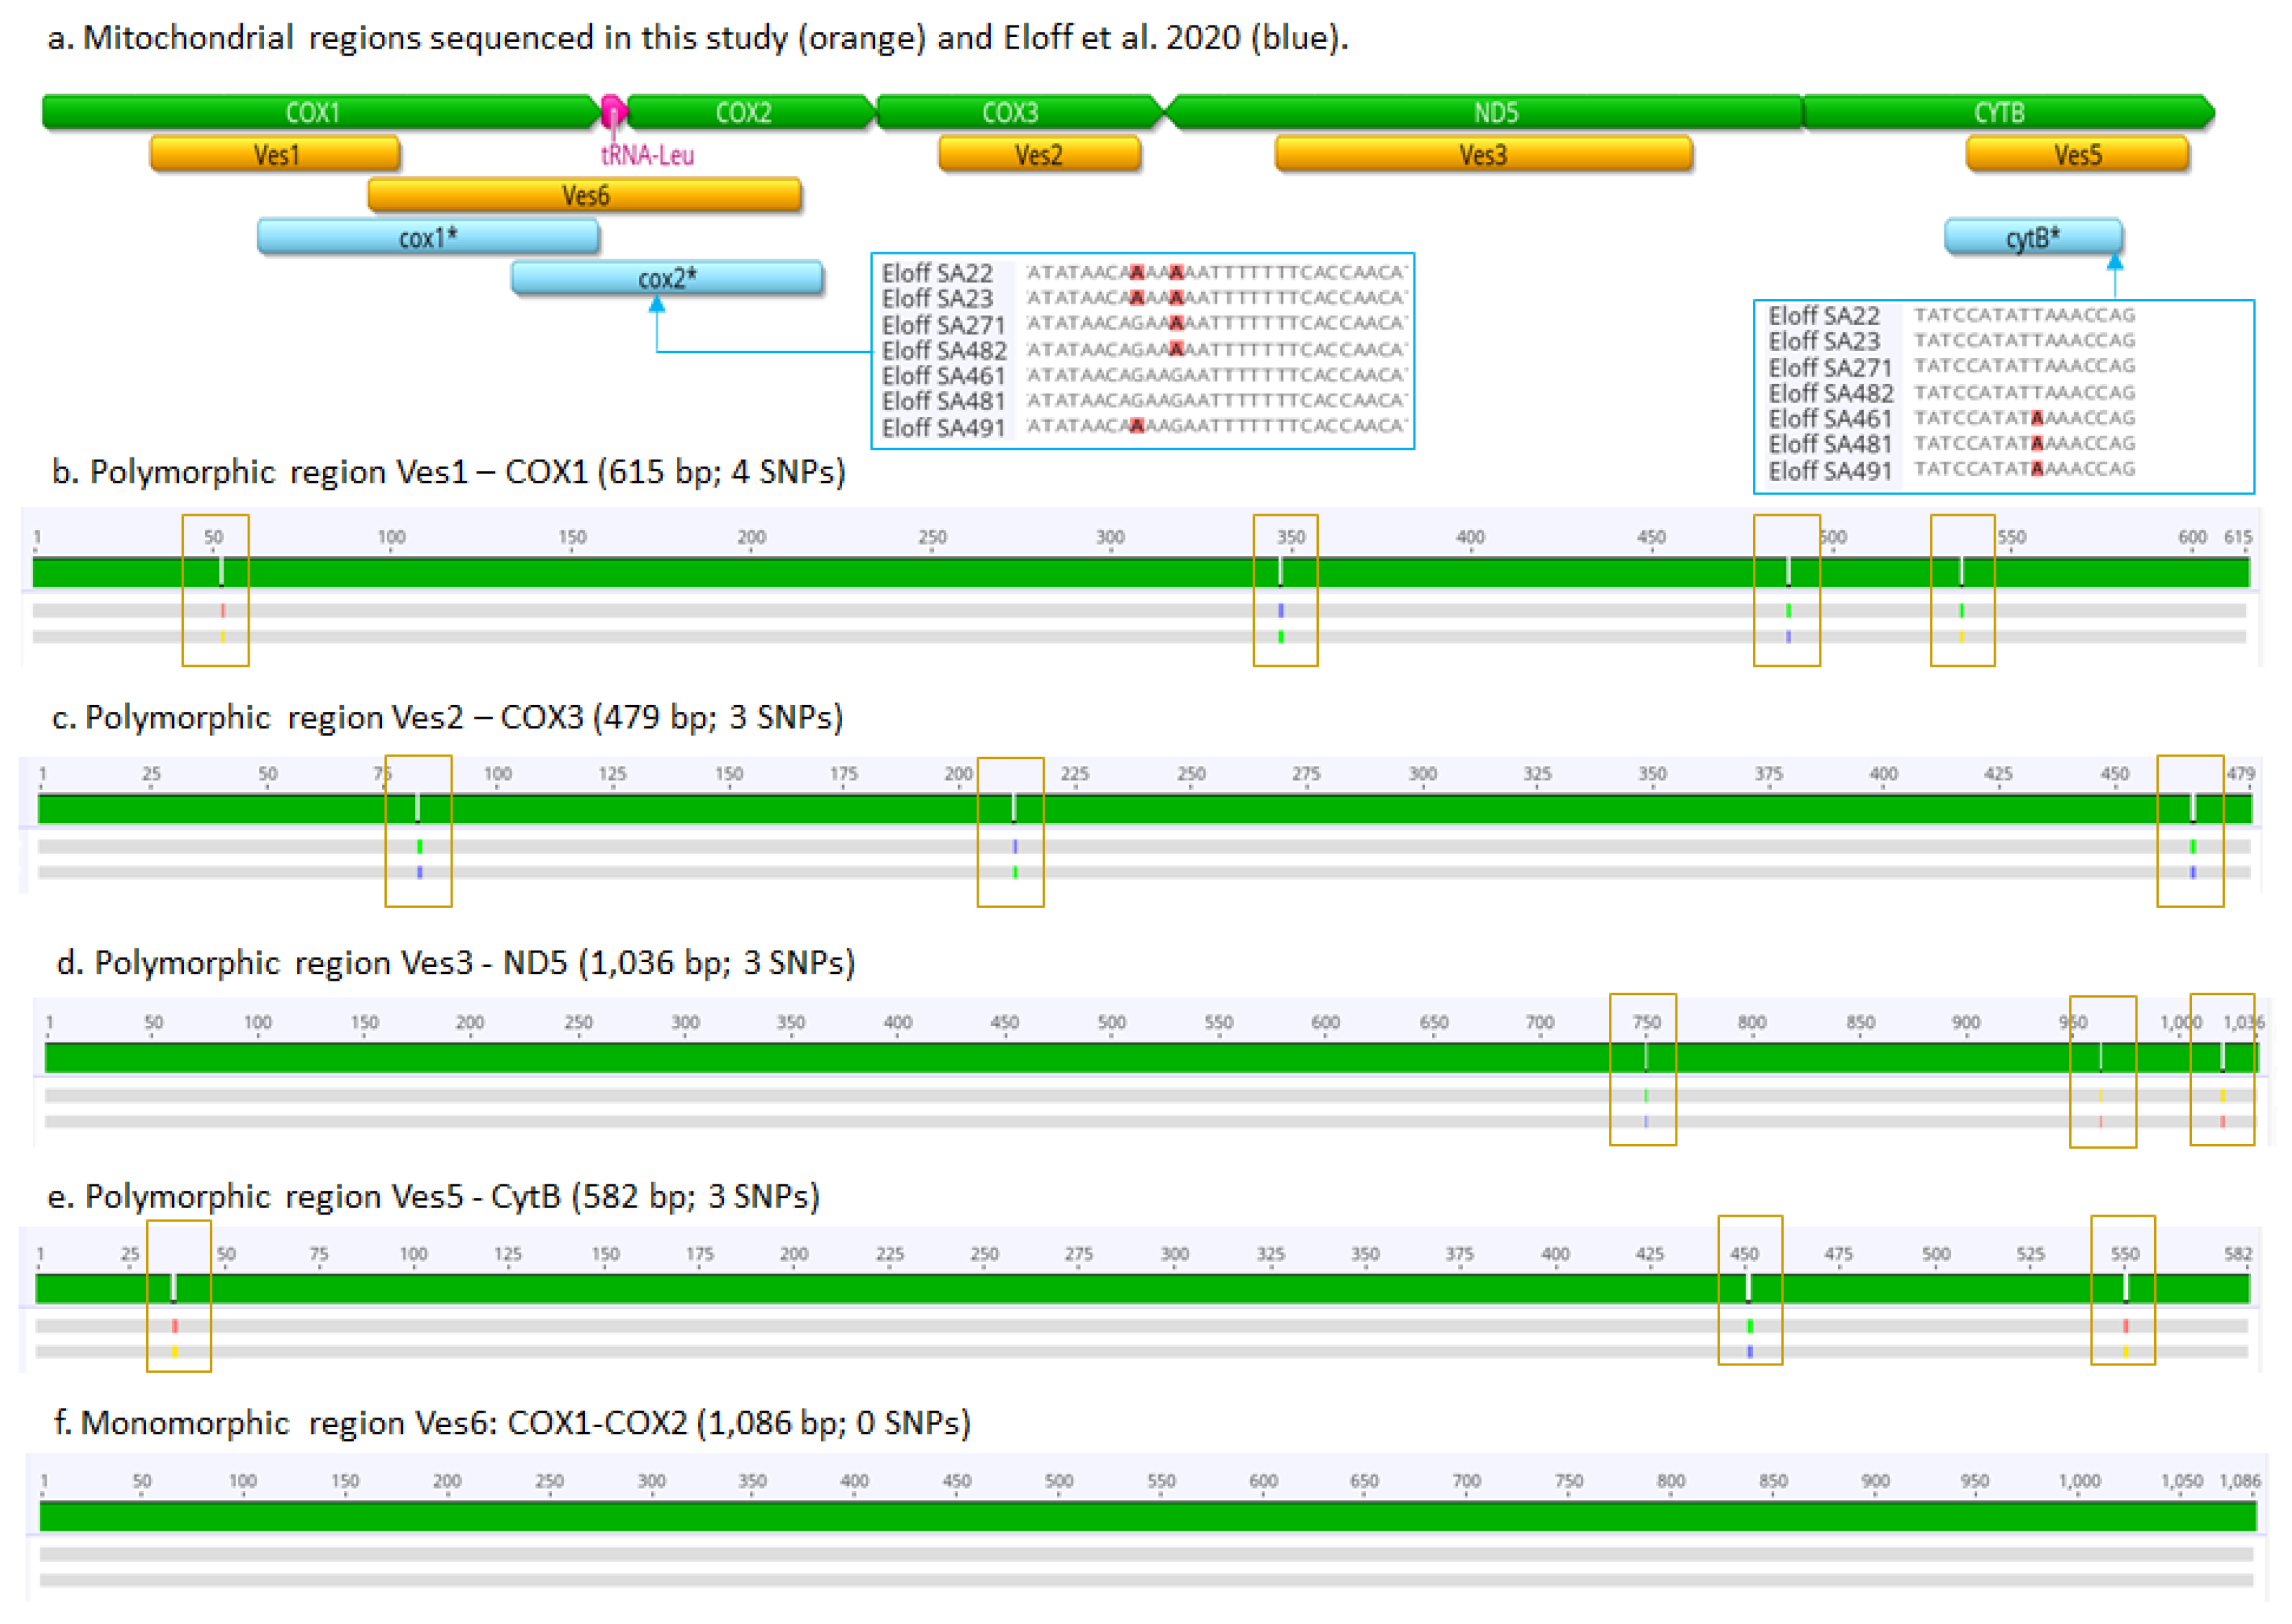
Task: Select the orange Ves1 region bar
Action: click(x=275, y=154)
